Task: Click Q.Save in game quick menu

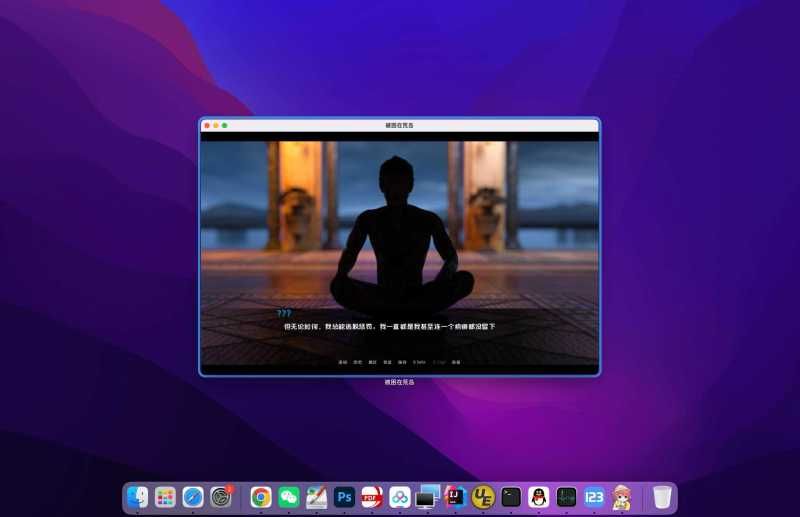Action: [419, 362]
